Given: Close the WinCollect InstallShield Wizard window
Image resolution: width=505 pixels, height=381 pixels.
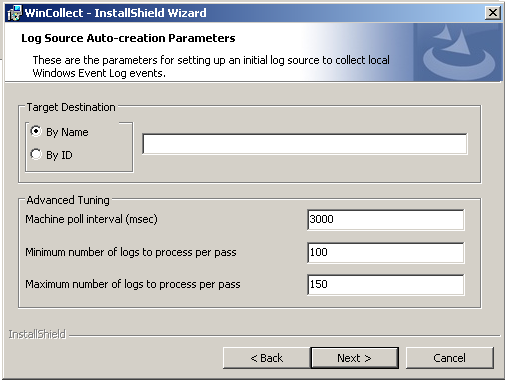Looking at the screenshot, I should pos(493,13).
